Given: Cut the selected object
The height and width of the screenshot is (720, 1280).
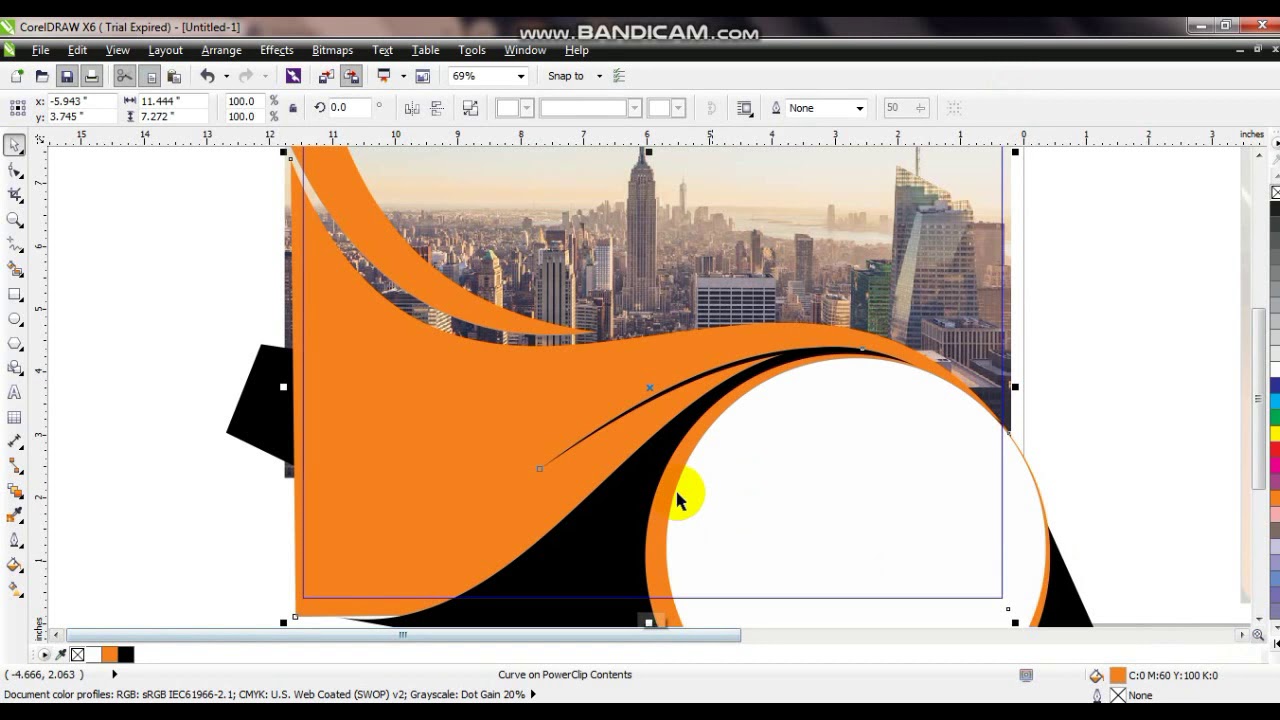Looking at the screenshot, I should click(124, 76).
